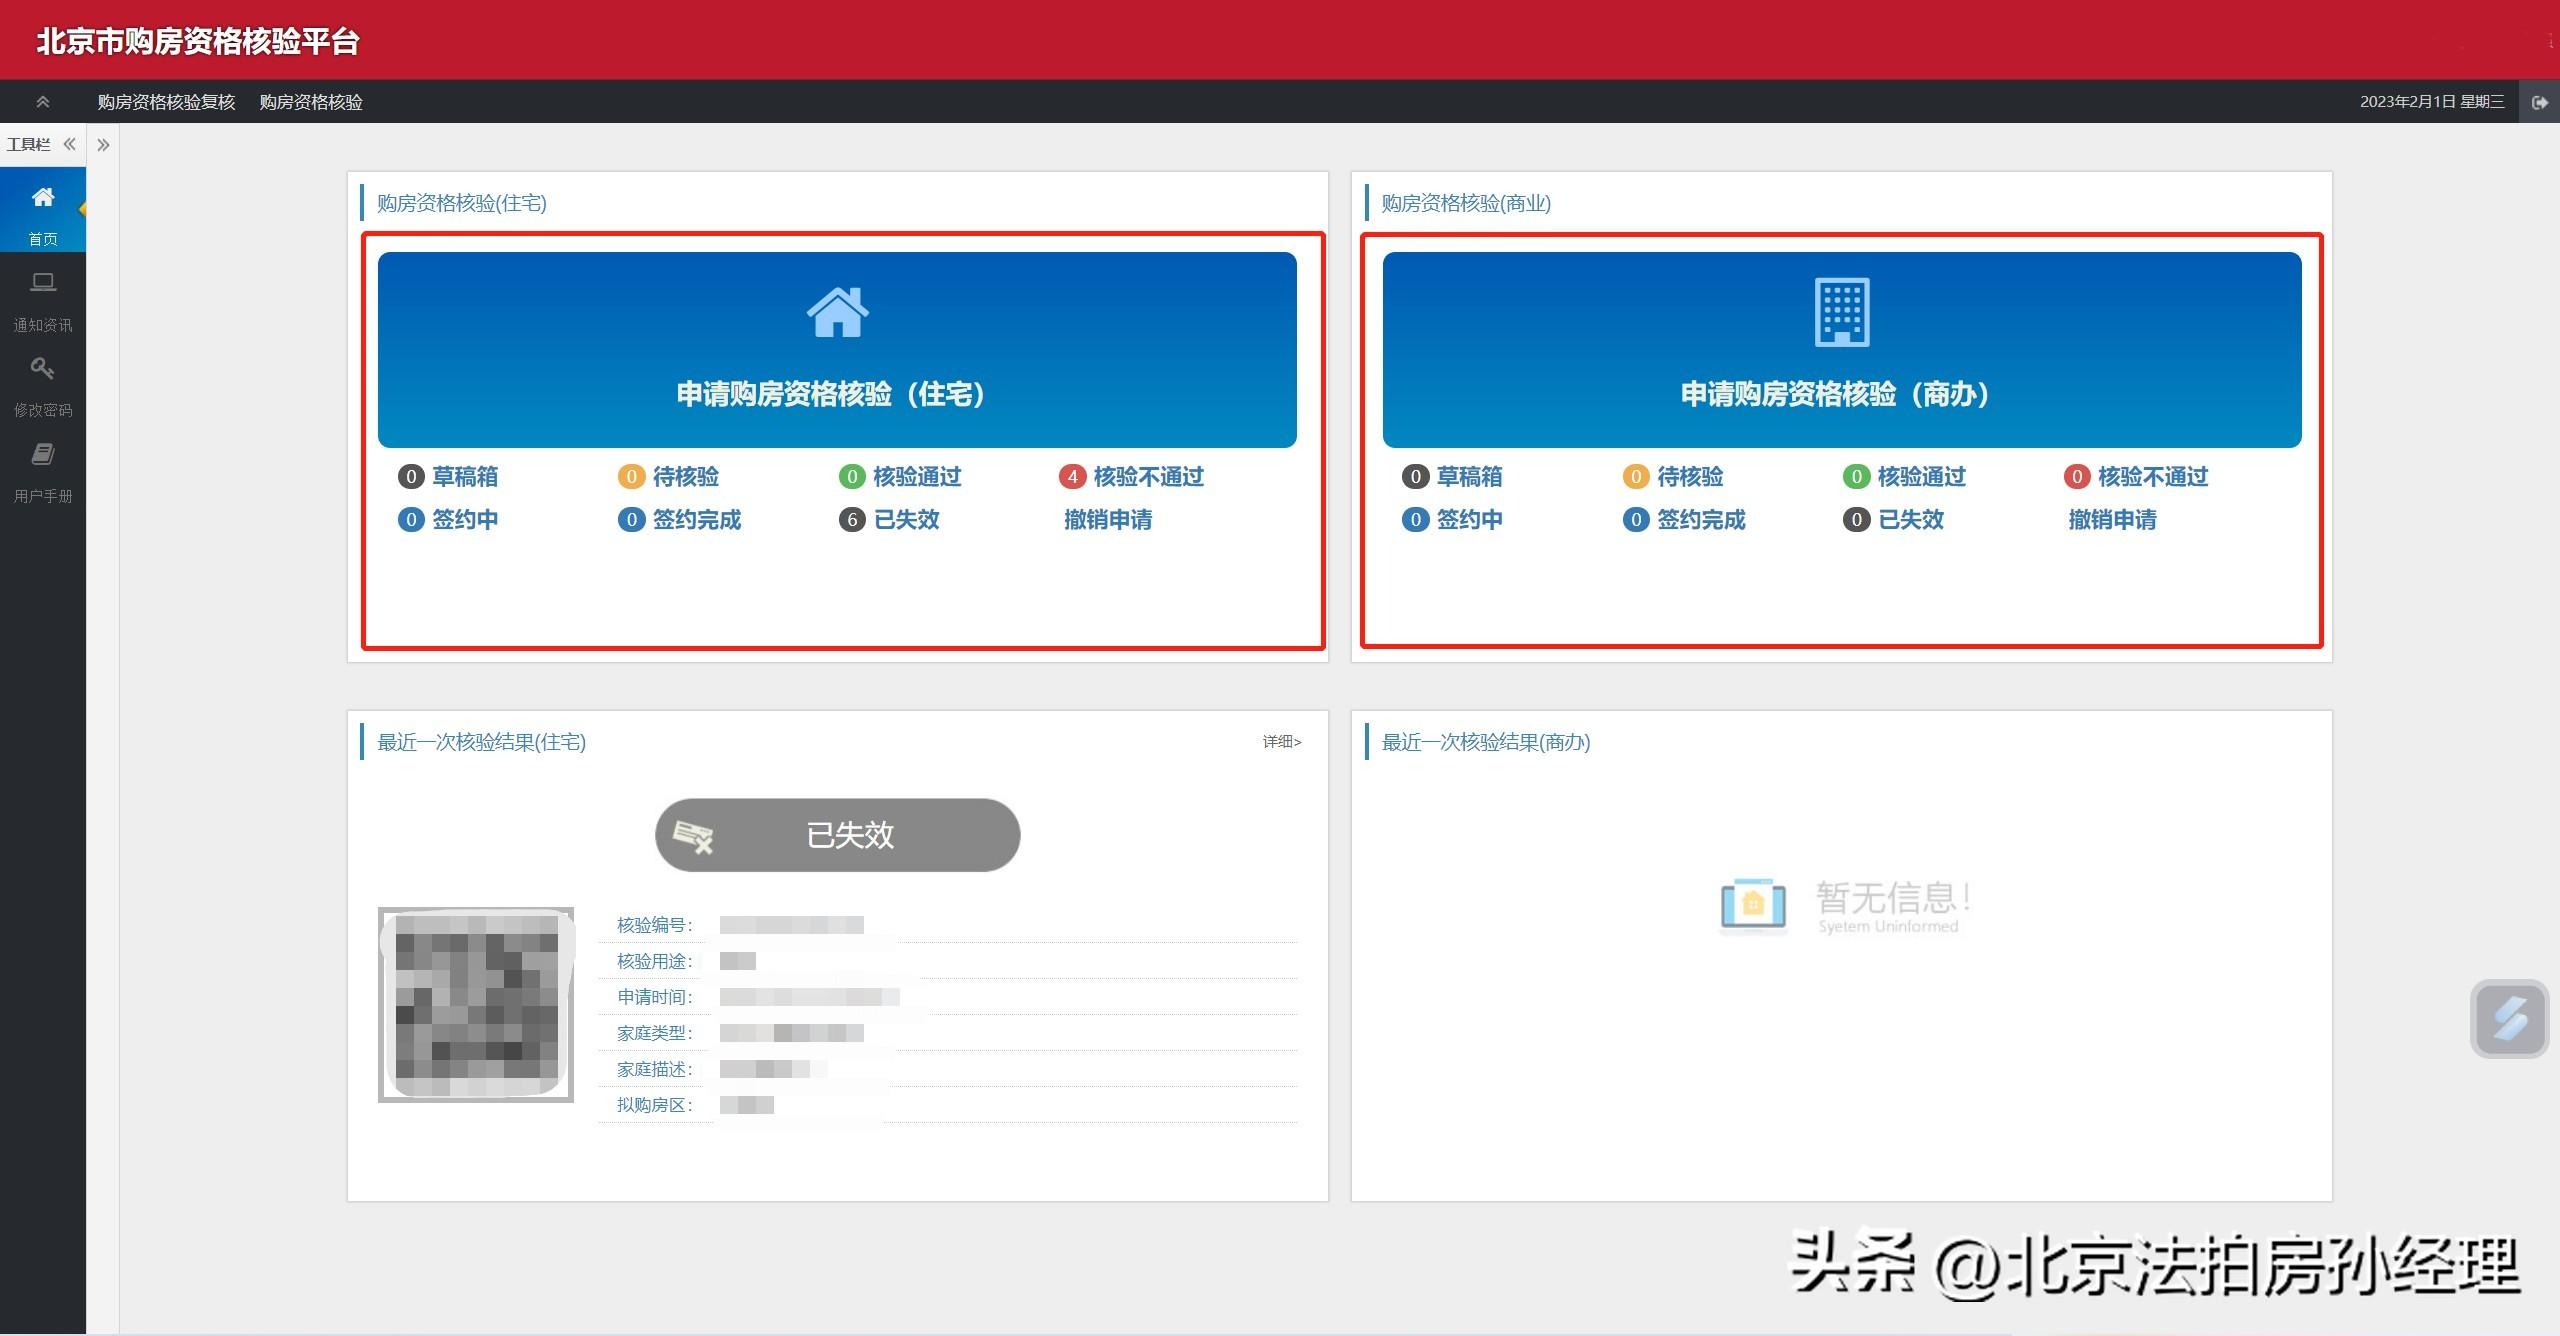Image resolution: width=2560 pixels, height=1336 pixels.
Task: Click the logout icon at top right
Action: point(2540,102)
